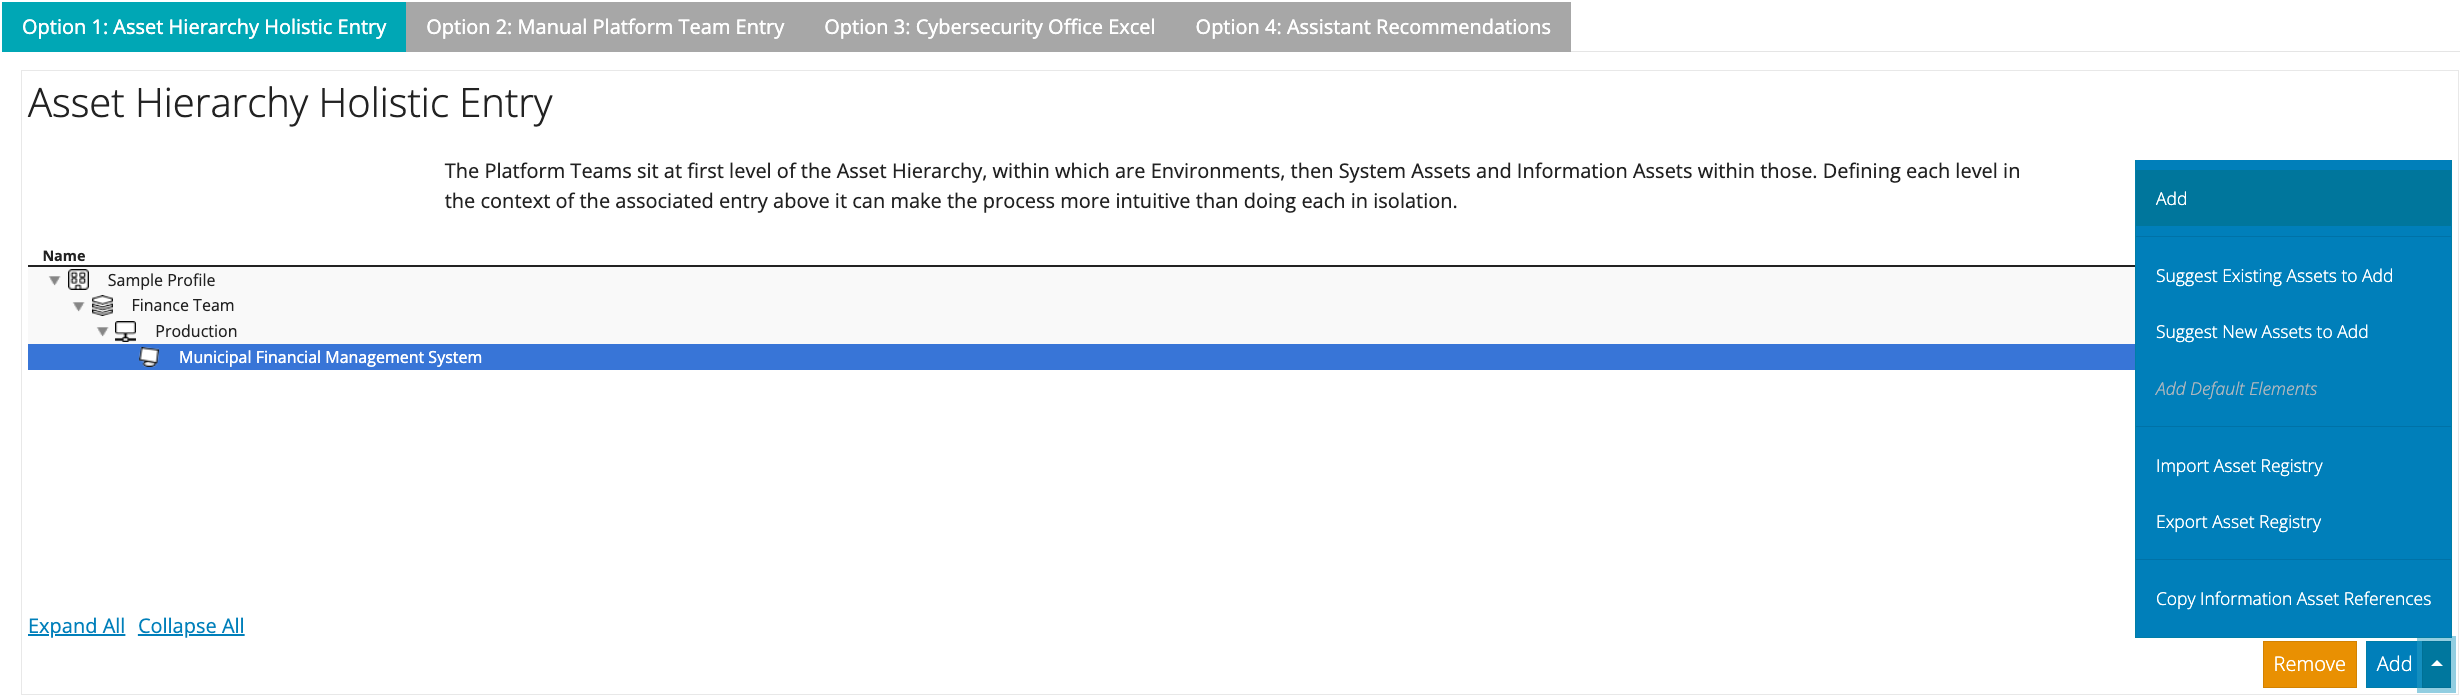Collapse the Sample Profile tree node
This screenshot has height=698, width=2460.
pos(55,281)
